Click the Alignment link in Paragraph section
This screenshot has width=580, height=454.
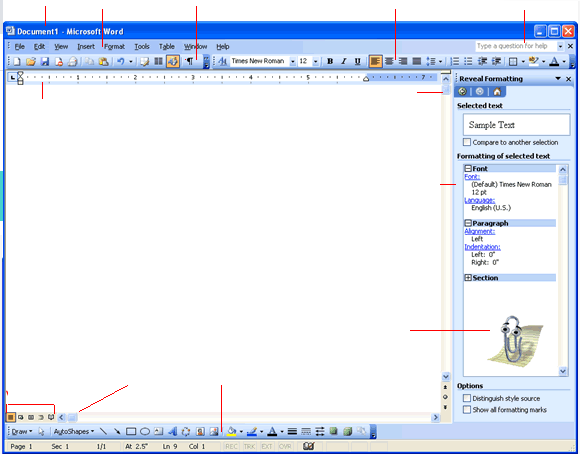click(x=479, y=231)
